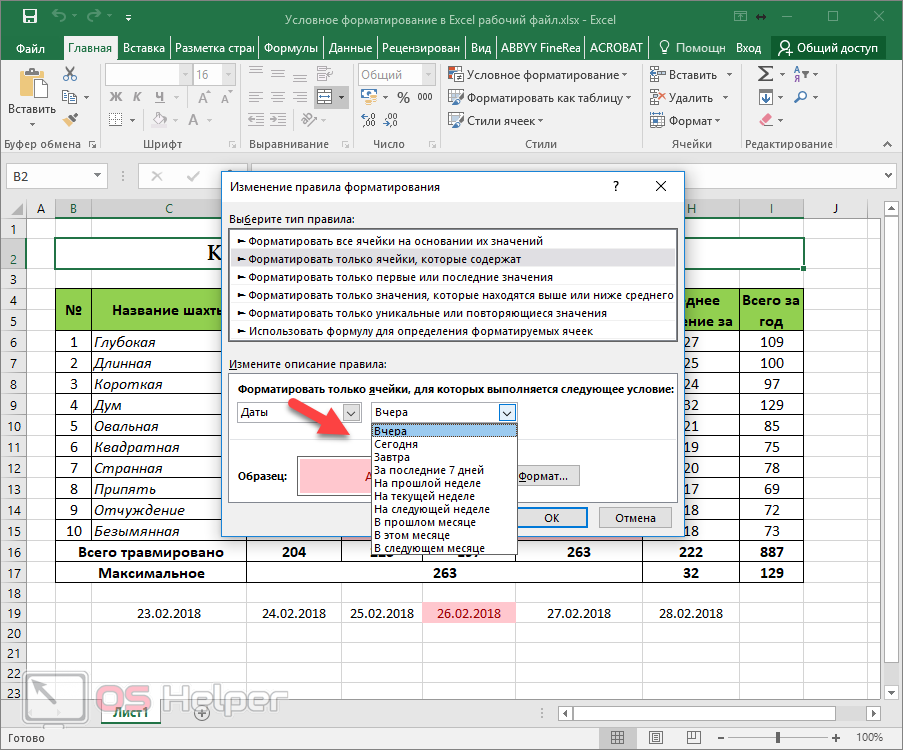Viewport: 903px width, 750px height.
Task: Open the Формат cells dropdown
Action: click(x=685, y=120)
